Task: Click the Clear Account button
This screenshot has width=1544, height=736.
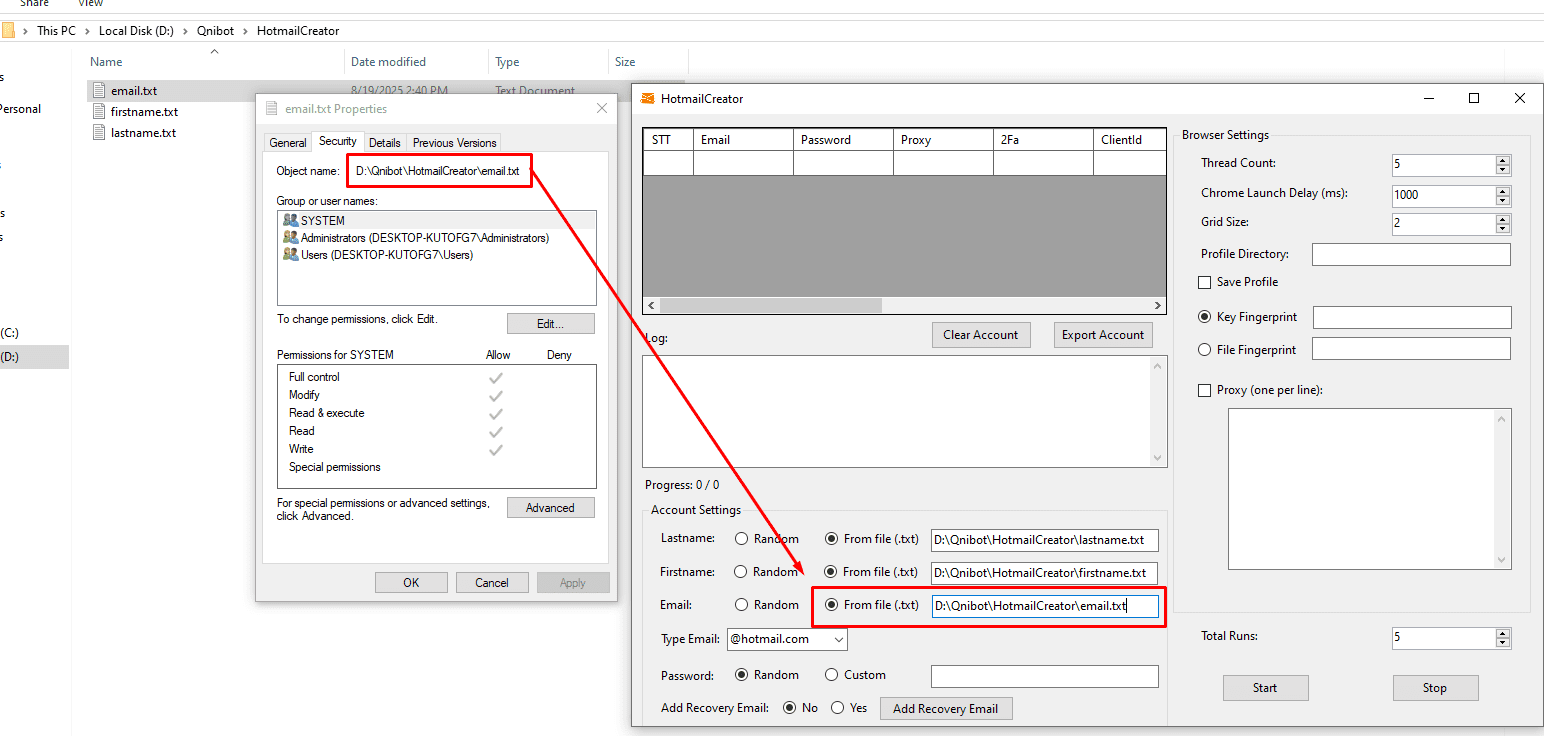Action: click(x=980, y=335)
